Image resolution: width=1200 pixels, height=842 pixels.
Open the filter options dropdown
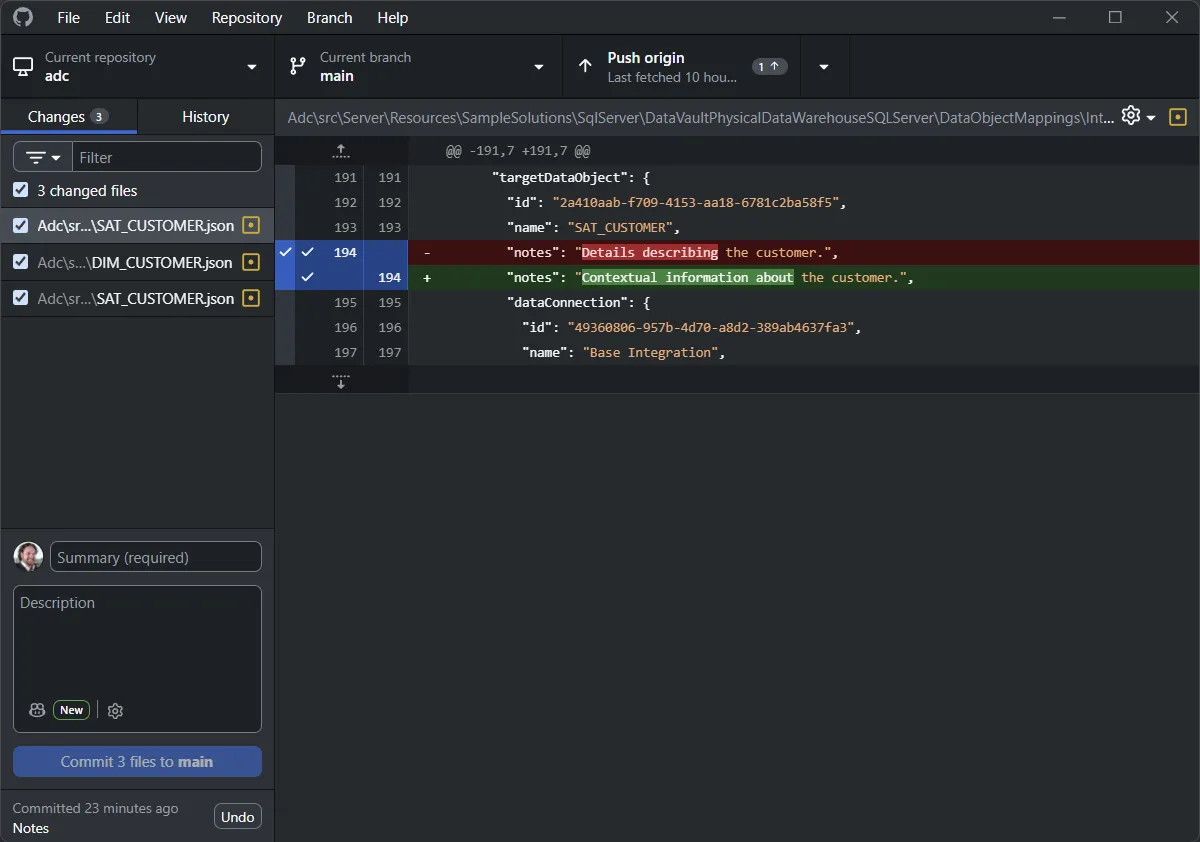click(43, 157)
